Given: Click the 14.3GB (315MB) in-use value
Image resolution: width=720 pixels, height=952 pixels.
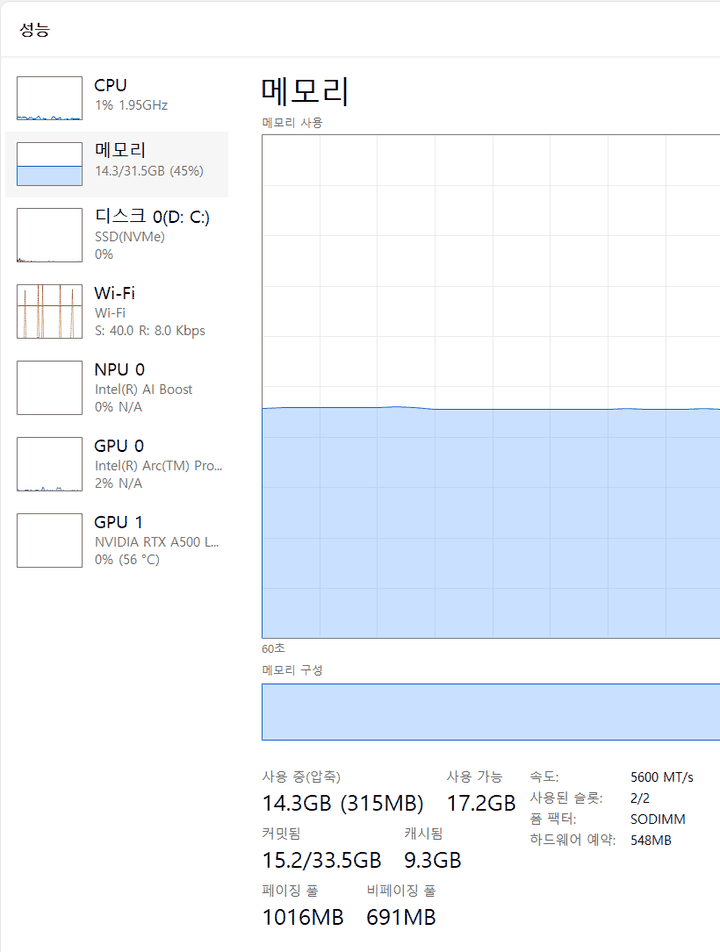Looking at the screenshot, I should 342,803.
